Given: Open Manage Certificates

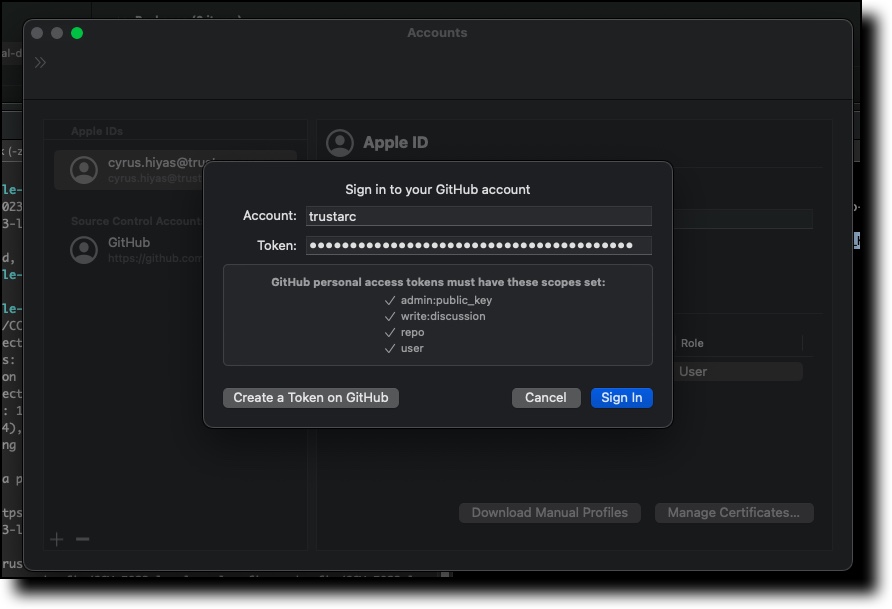Looking at the screenshot, I should click(x=733, y=513).
